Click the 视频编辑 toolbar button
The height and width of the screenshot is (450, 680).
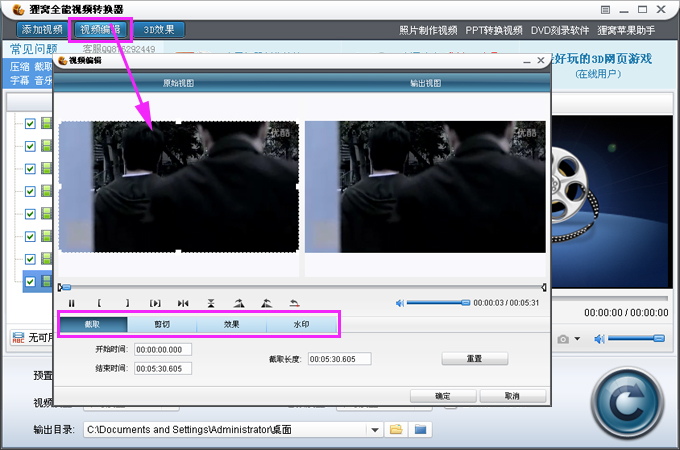tap(100, 29)
